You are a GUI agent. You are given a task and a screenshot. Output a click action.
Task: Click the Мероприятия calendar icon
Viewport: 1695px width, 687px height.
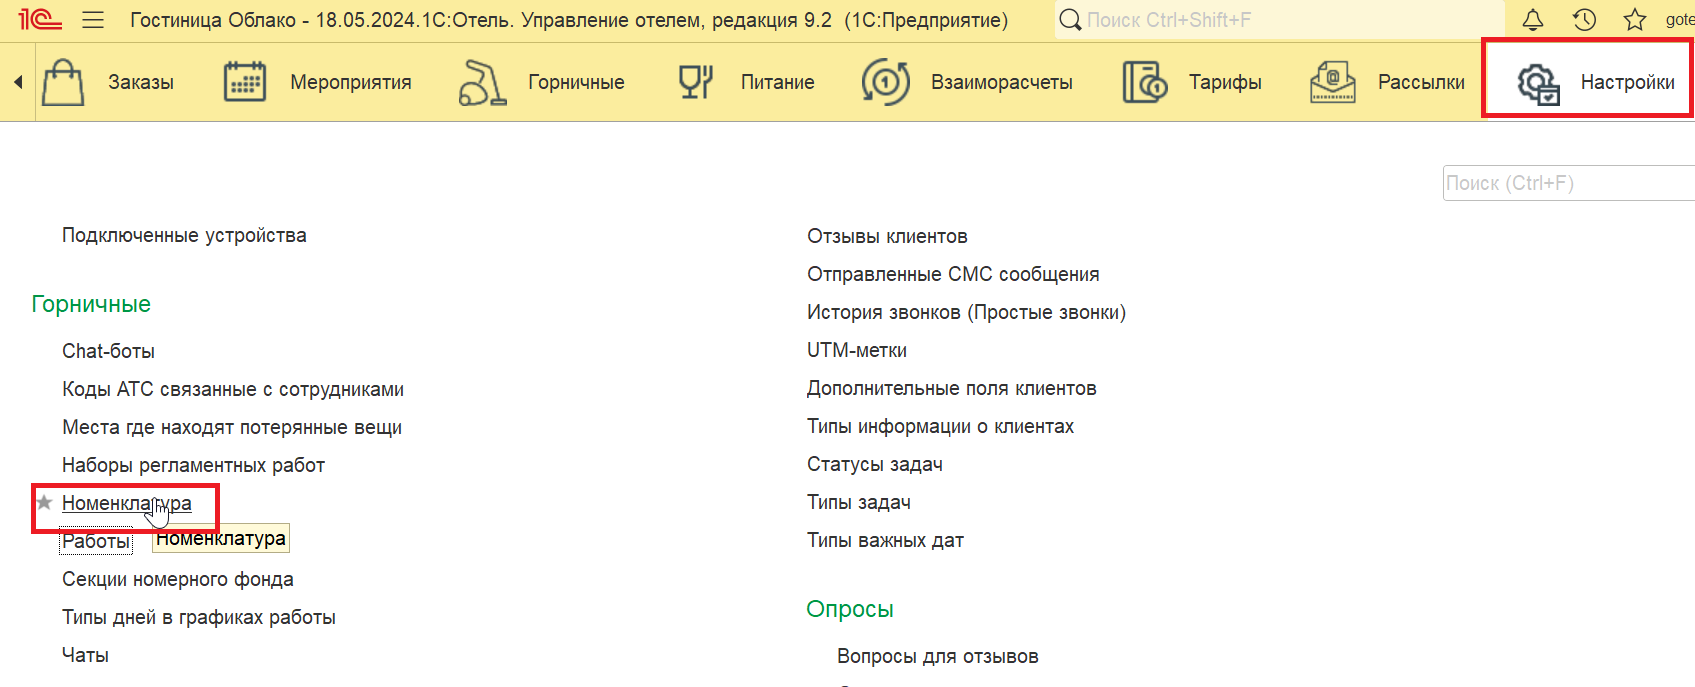[245, 82]
